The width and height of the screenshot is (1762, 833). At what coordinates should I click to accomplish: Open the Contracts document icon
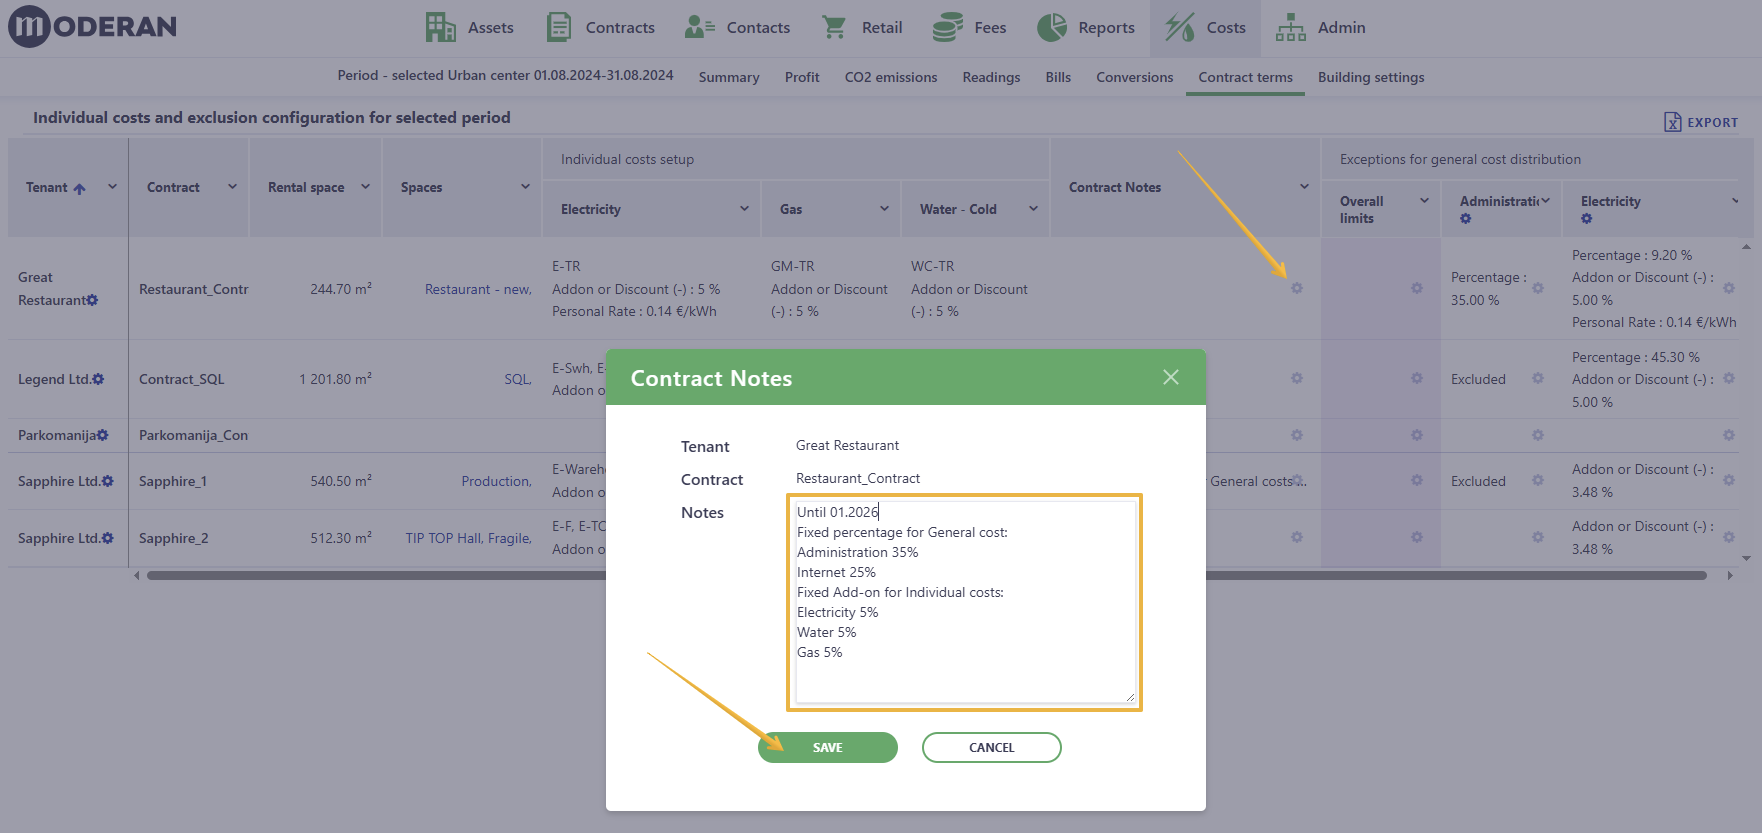(559, 27)
